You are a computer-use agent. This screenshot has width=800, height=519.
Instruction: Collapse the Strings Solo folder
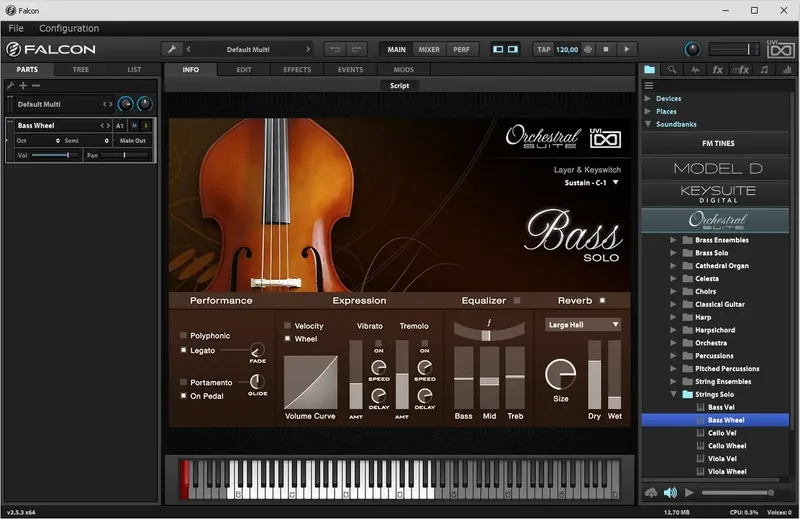(673, 394)
